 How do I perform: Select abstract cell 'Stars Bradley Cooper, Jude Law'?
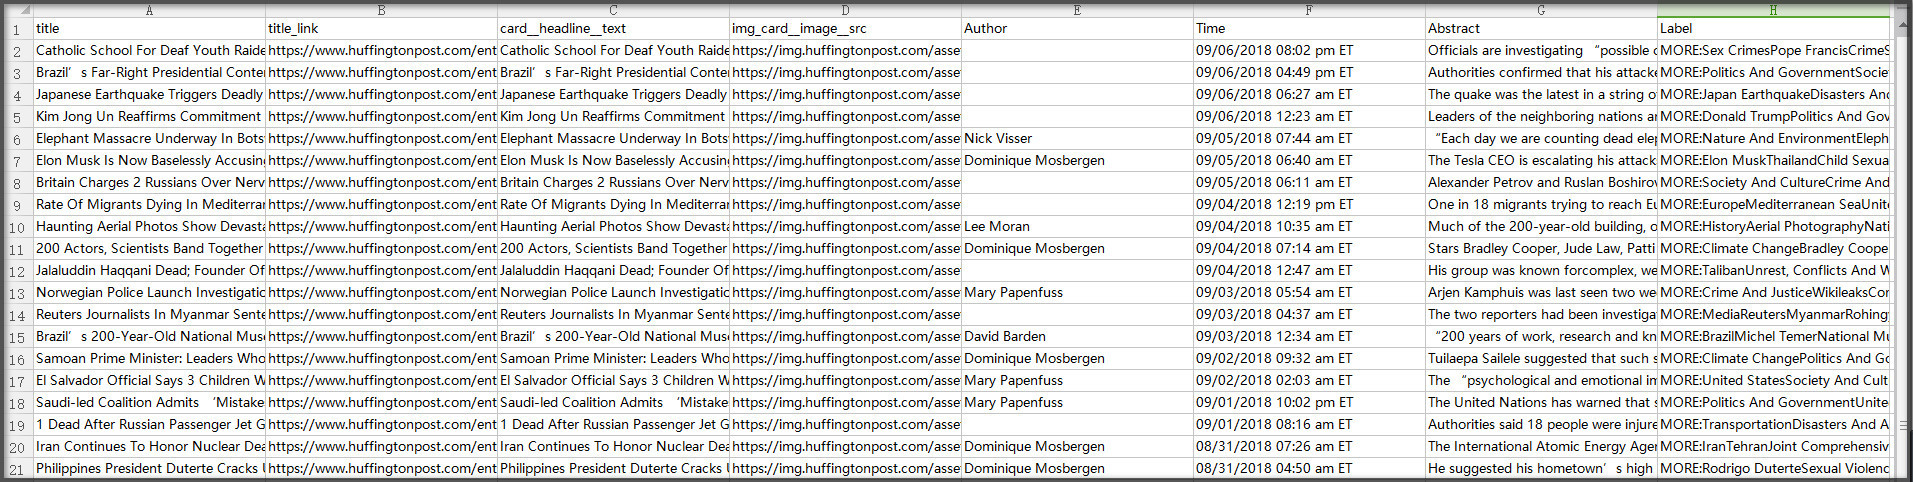click(x=1541, y=248)
